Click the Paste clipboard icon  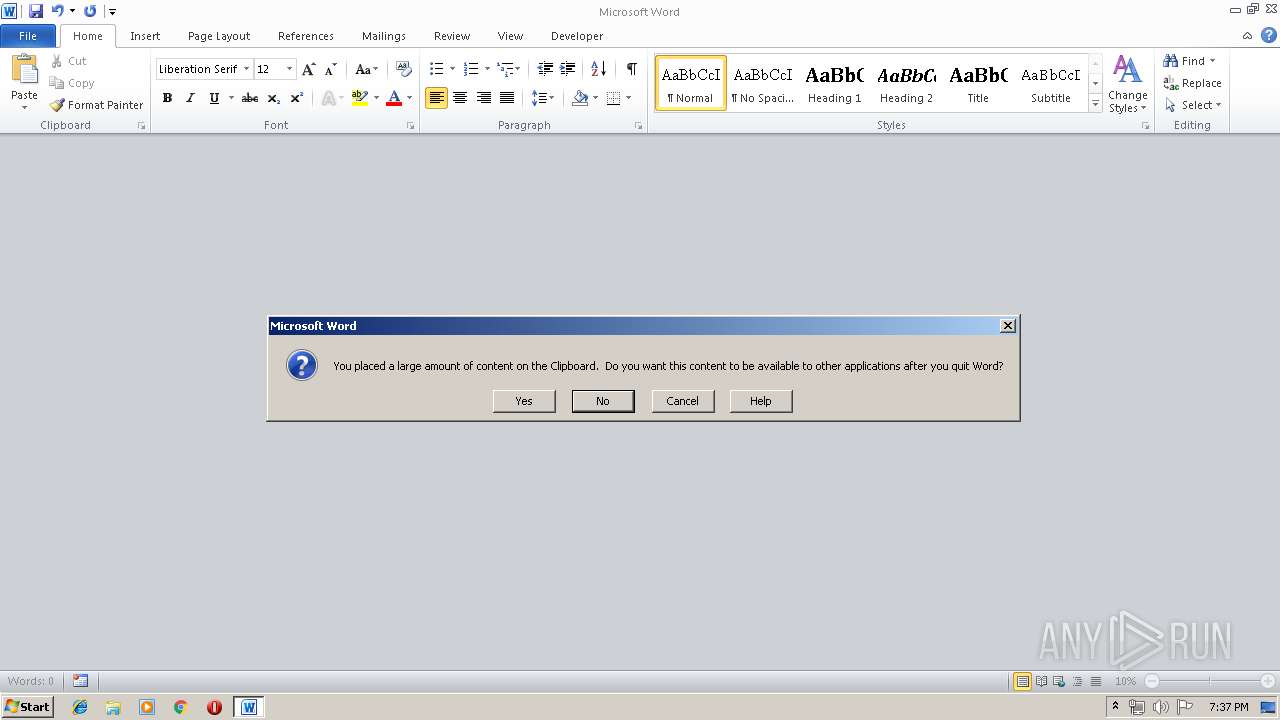pyautogui.click(x=24, y=70)
